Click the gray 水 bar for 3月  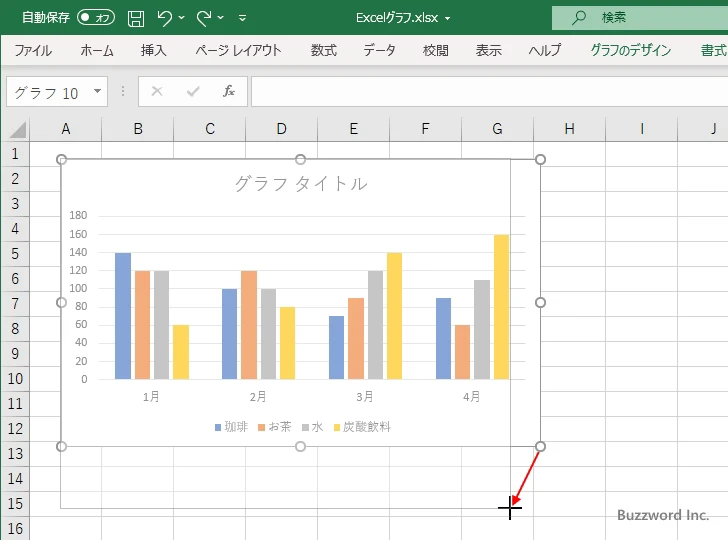click(x=376, y=325)
